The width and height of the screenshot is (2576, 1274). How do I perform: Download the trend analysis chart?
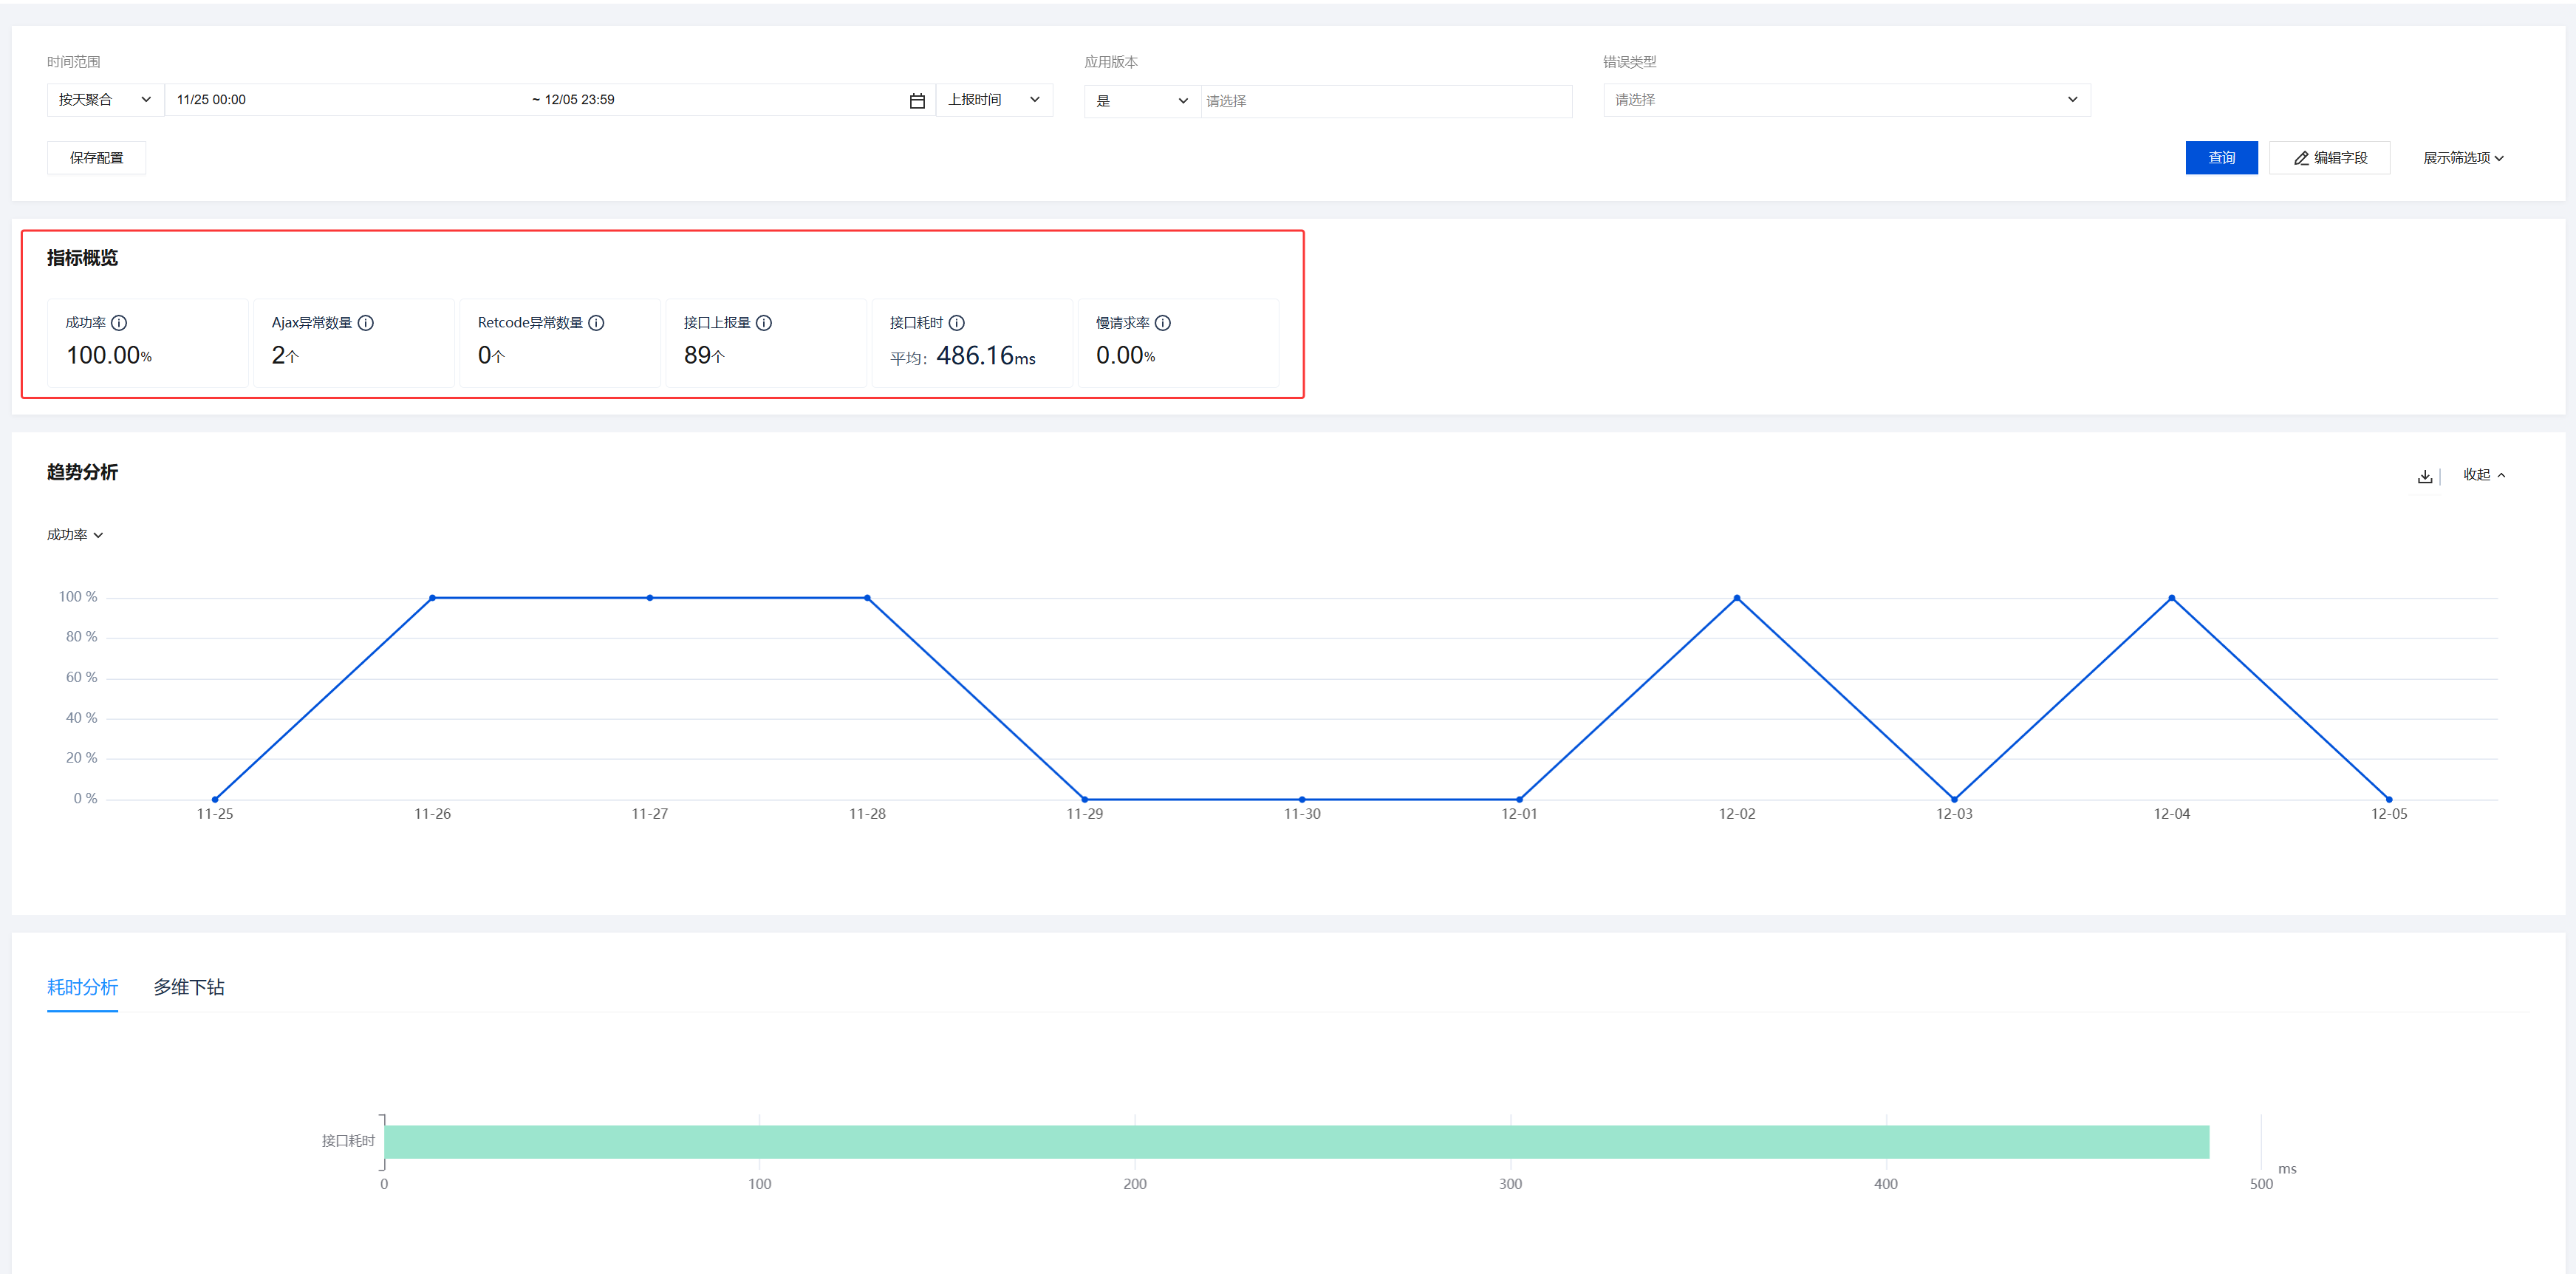click(2425, 476)
